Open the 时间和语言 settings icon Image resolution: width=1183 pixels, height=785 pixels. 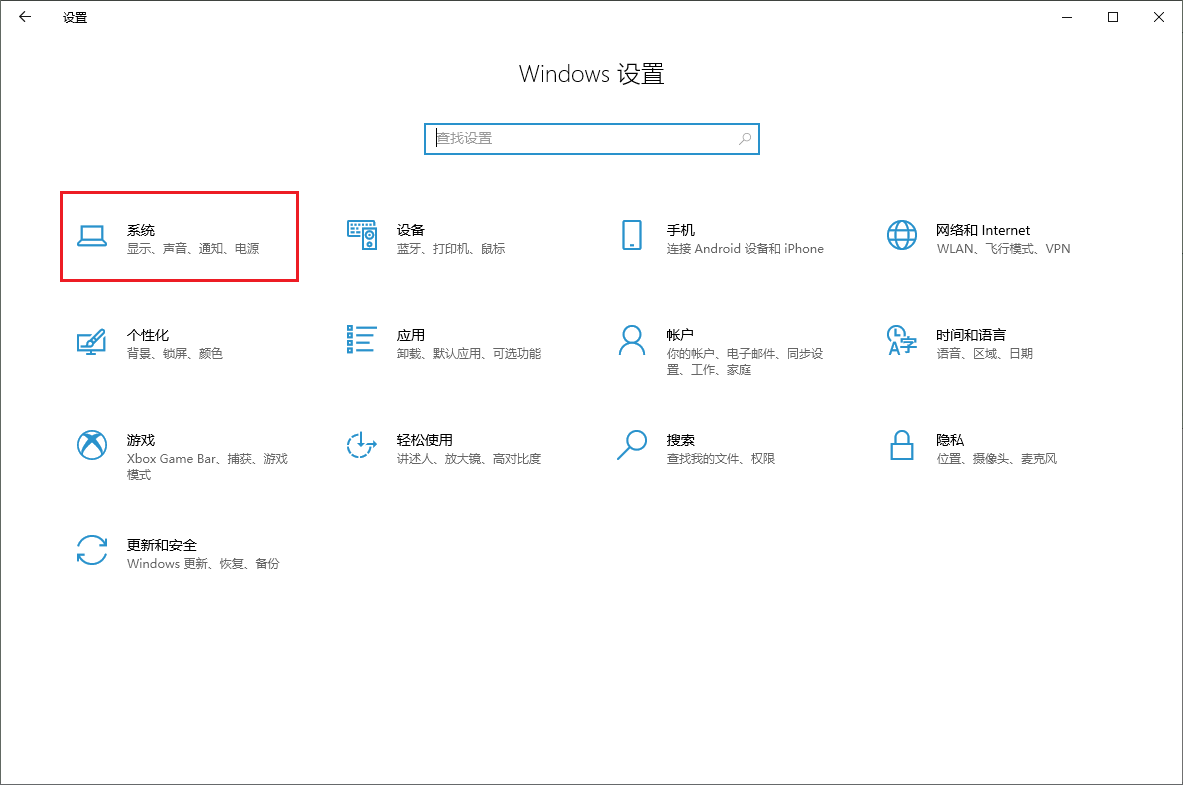[x=901, y=341]
